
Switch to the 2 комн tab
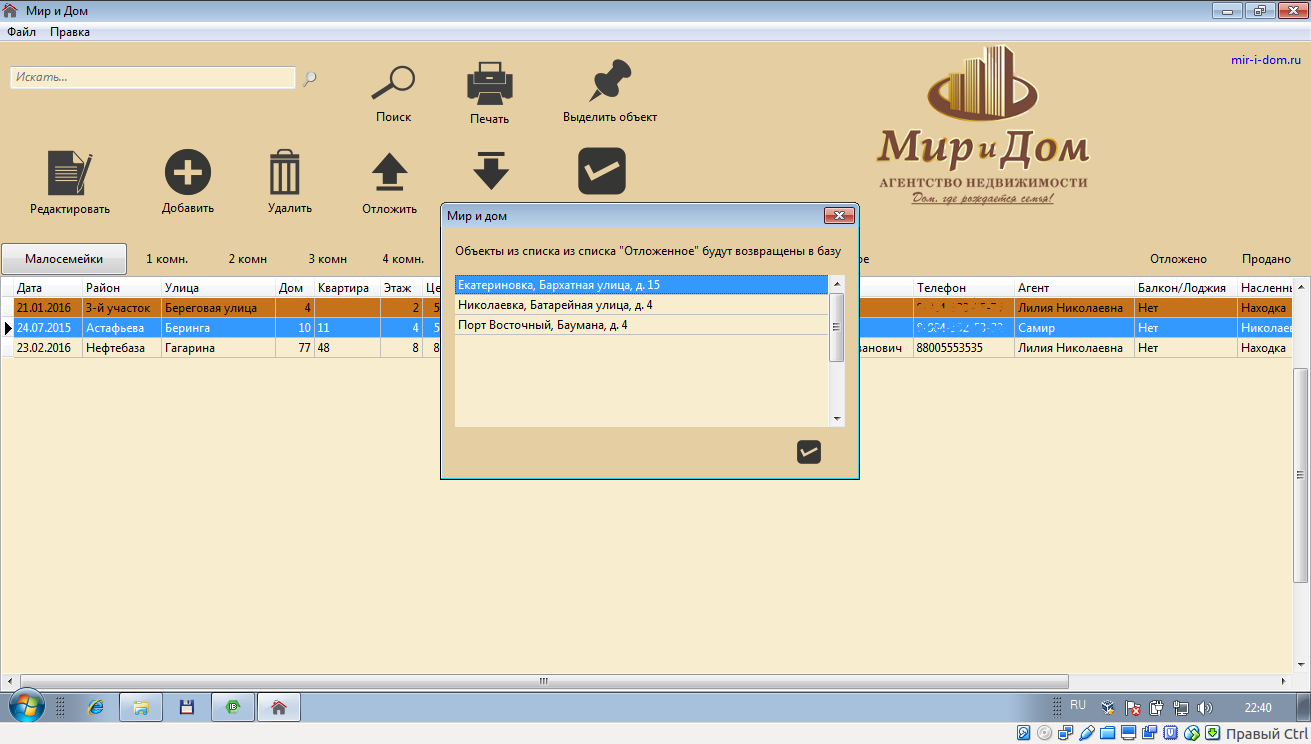[248, 259]
